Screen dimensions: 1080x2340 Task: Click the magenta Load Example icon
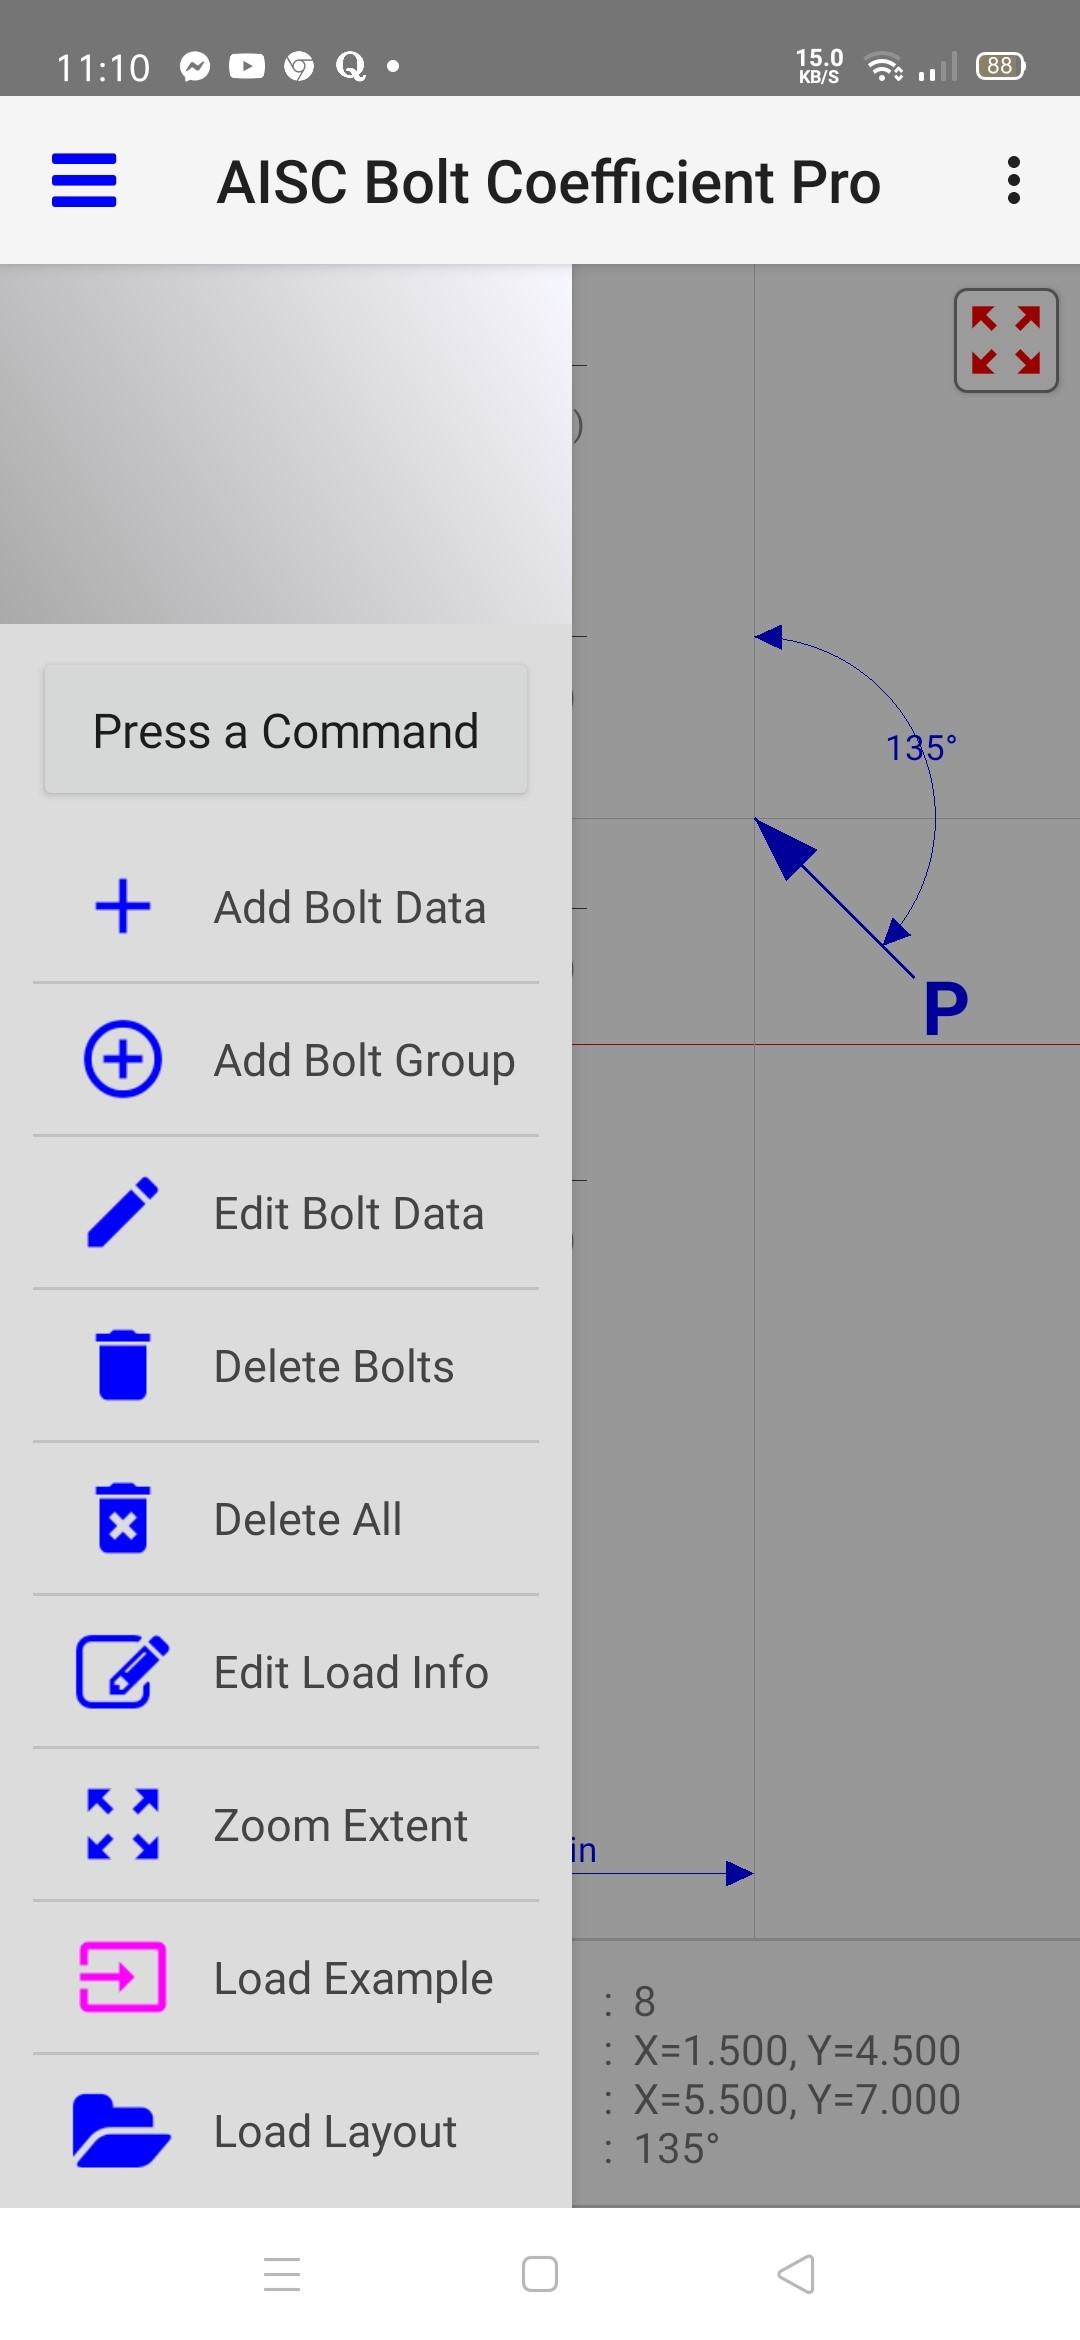click(x=121, y=1977)
